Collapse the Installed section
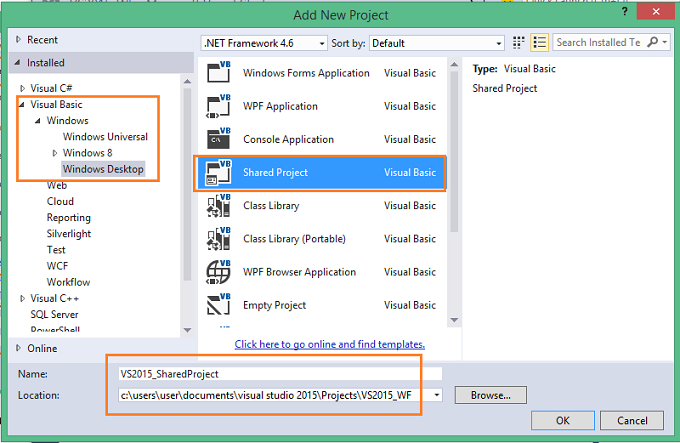The width and height of the screenshot is (680, 443). tap(18, 62)
